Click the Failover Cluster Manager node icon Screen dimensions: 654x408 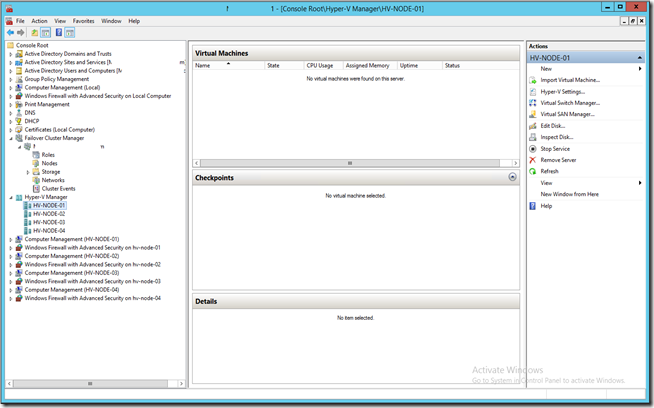point(19,138)
